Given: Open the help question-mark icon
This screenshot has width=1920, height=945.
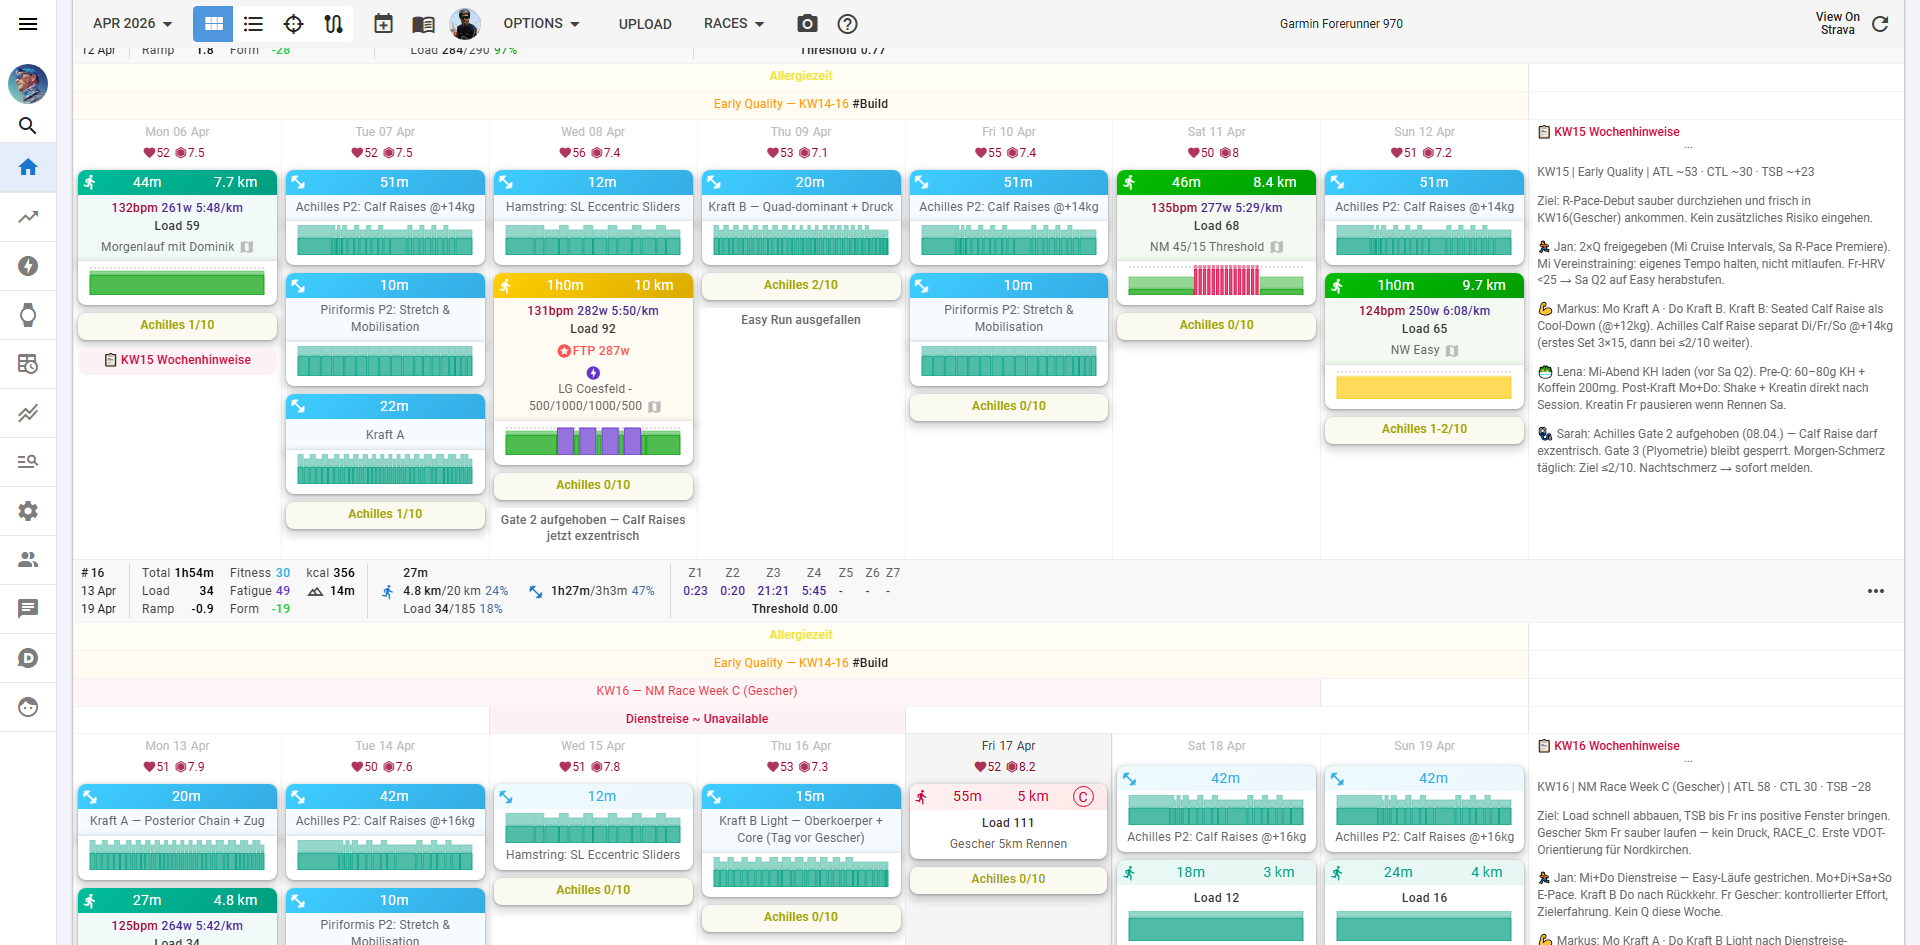Looking at the screenshot, I should pyautogui.click(x=847, y=23).
